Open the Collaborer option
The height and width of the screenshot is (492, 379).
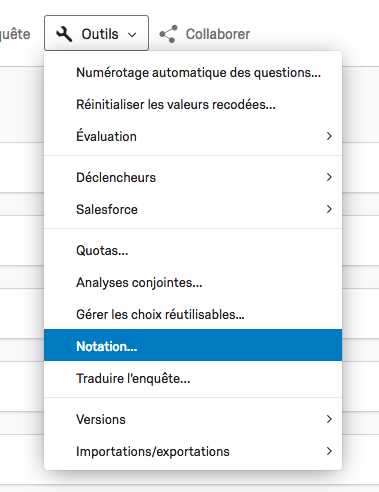tap(204, 34)
